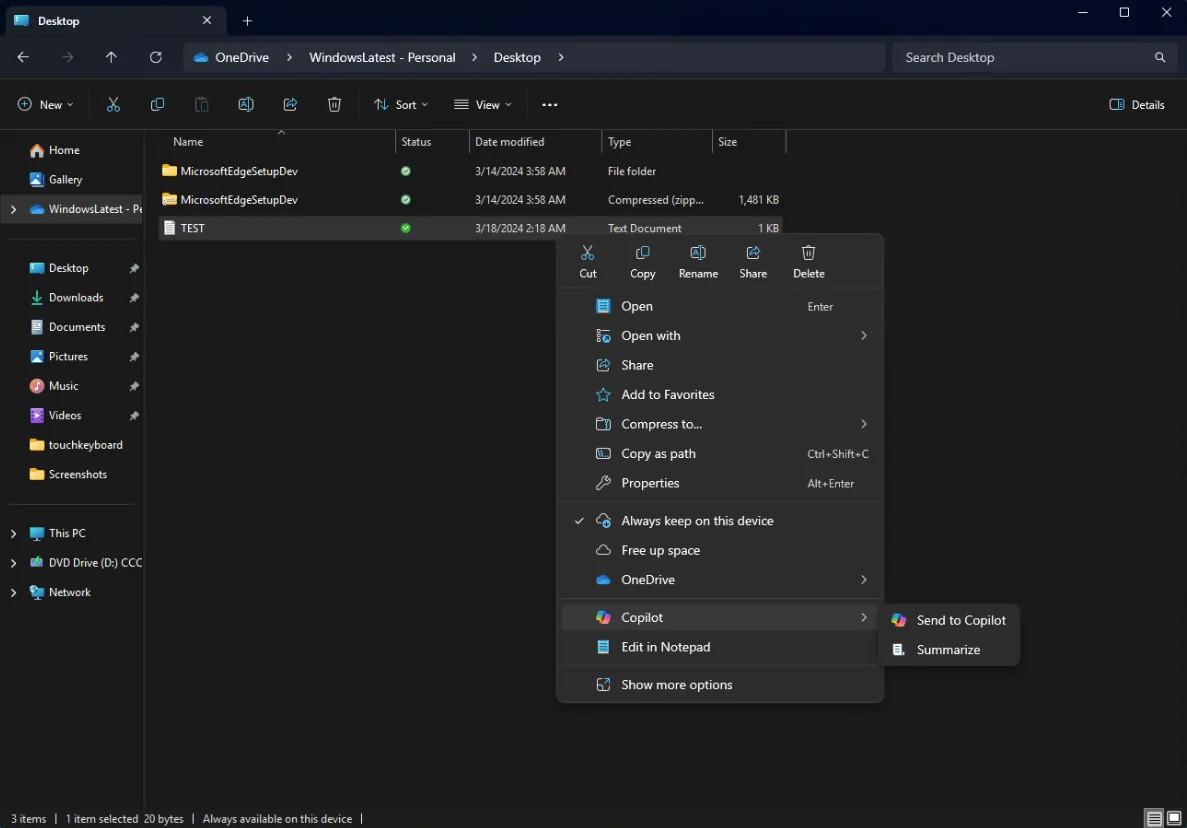
Task: Expand the This PC tree node
Action: pos(13,534)
